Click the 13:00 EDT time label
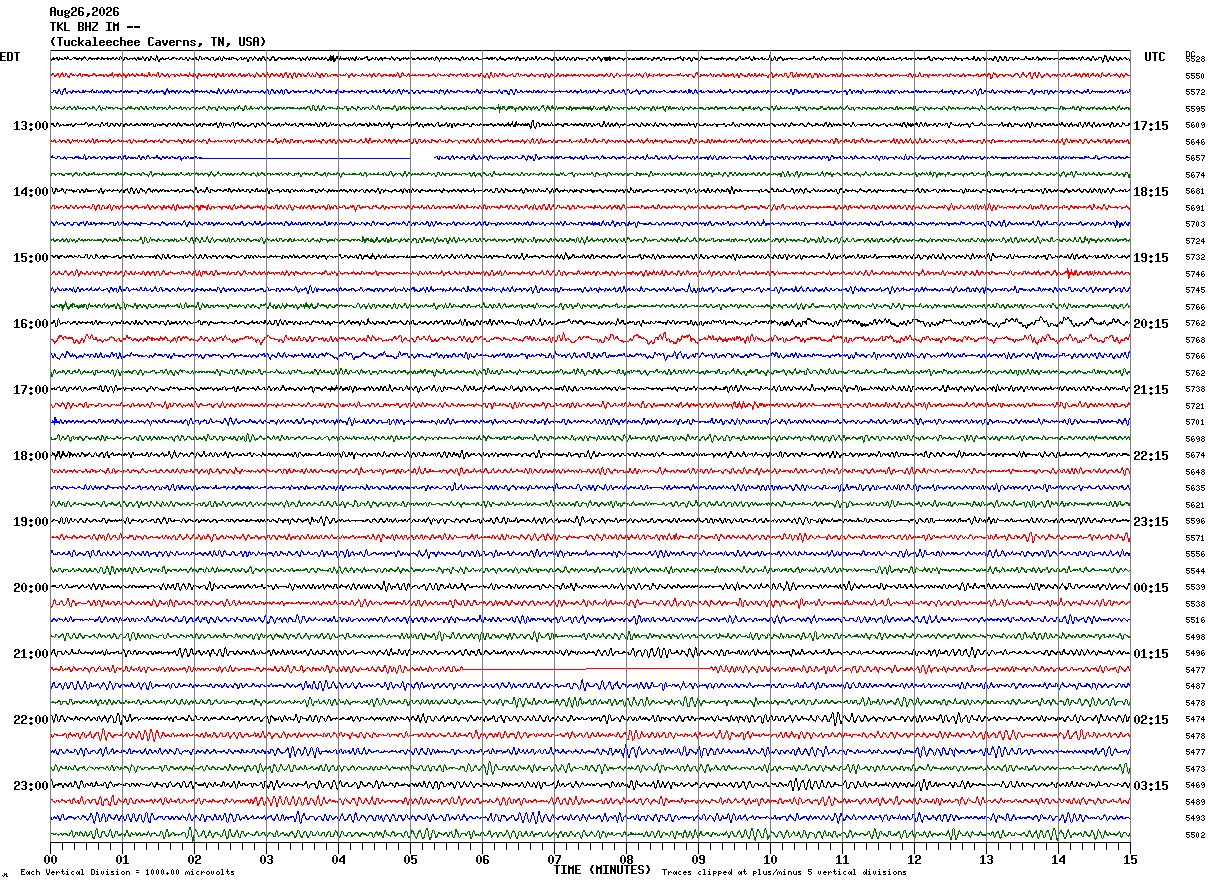 click(31, 126)
